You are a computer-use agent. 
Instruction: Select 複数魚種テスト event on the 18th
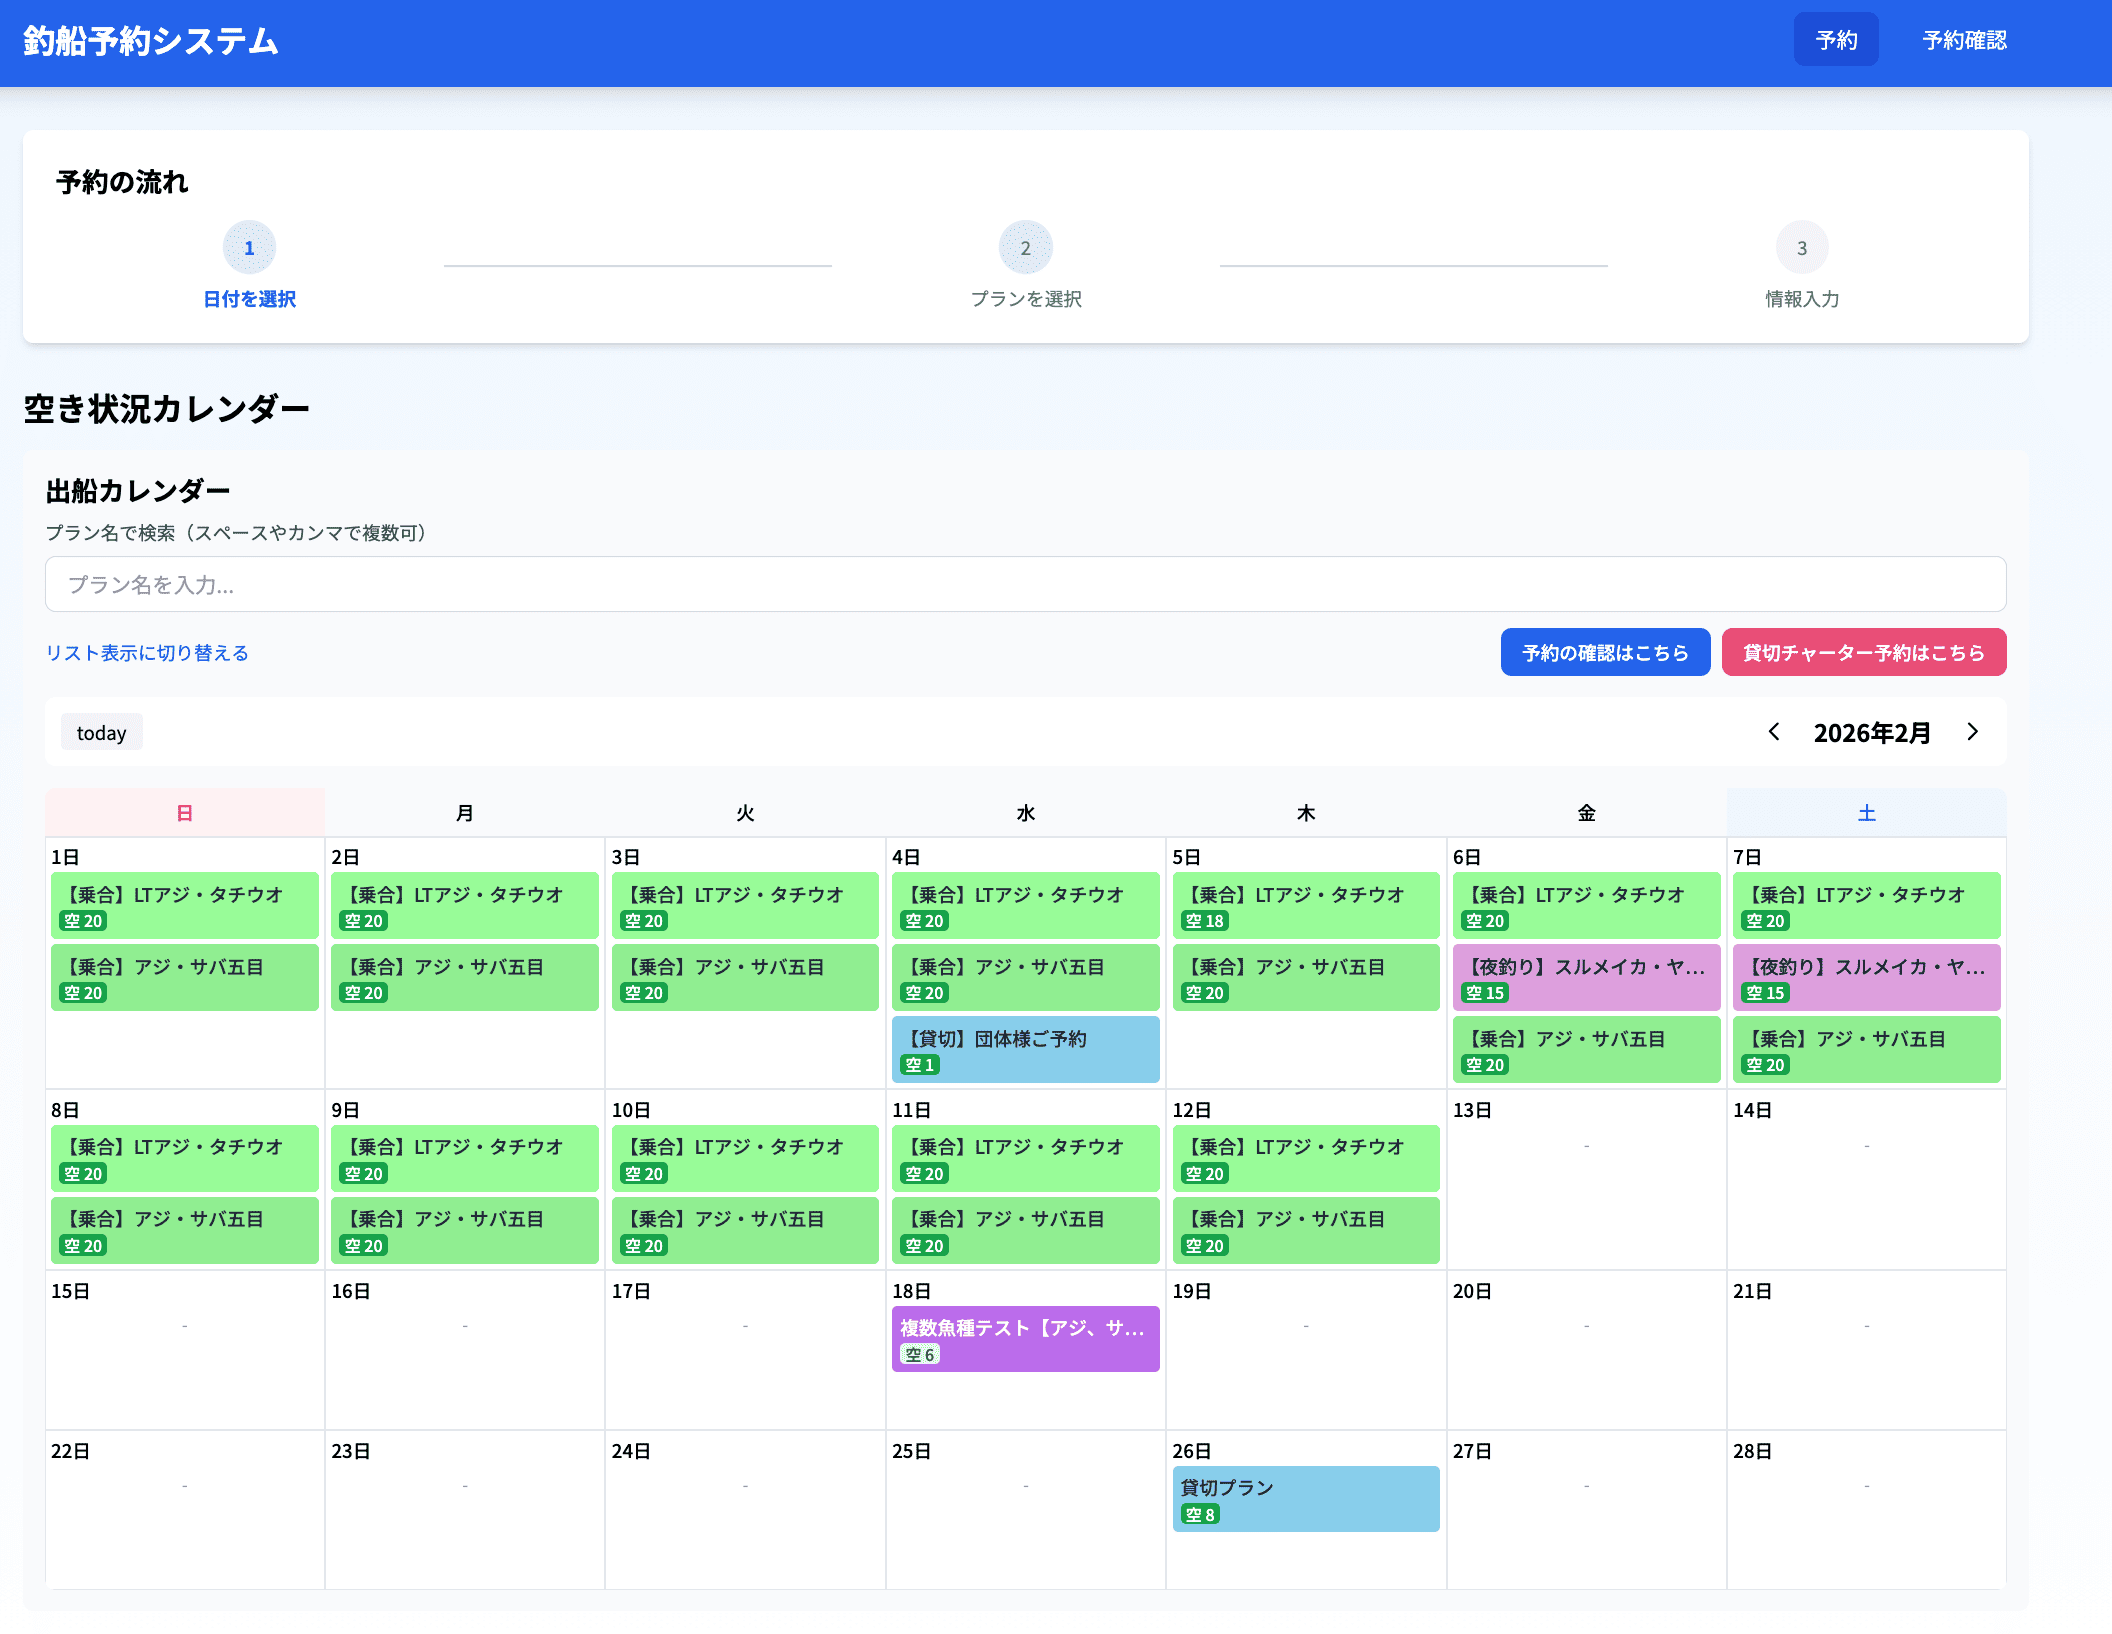1025,1338
